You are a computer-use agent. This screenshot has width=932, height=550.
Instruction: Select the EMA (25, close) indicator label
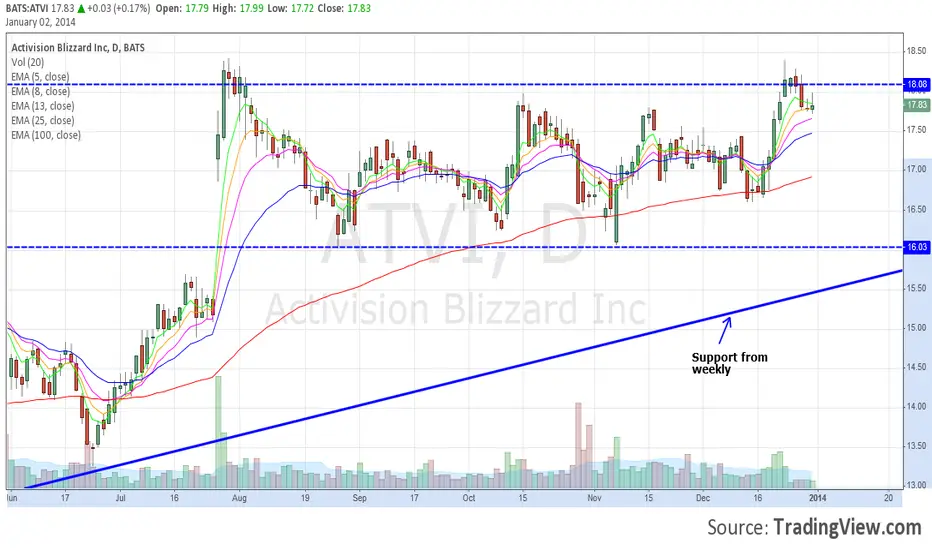click(x=43, y=121)
